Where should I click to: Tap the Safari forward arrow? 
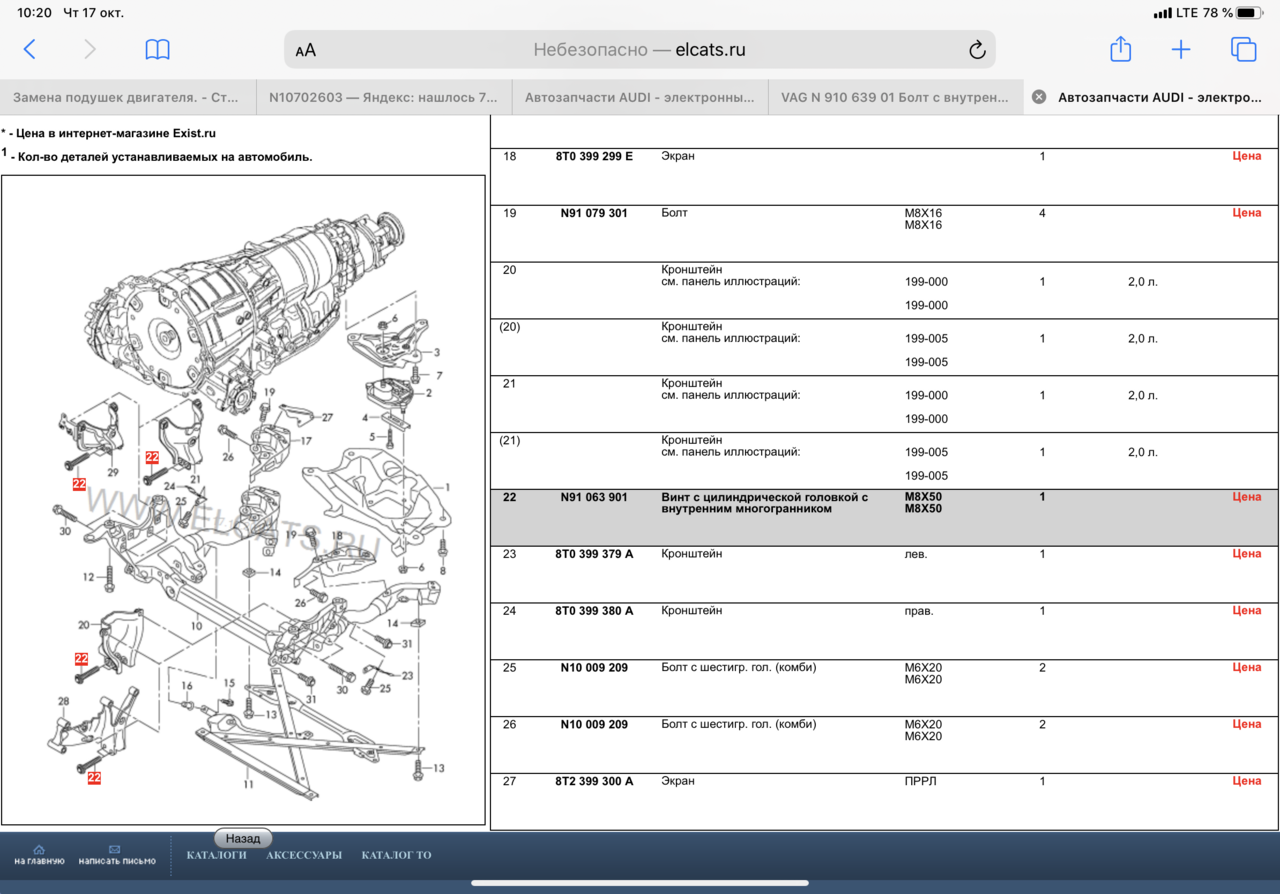pos(90,49)
